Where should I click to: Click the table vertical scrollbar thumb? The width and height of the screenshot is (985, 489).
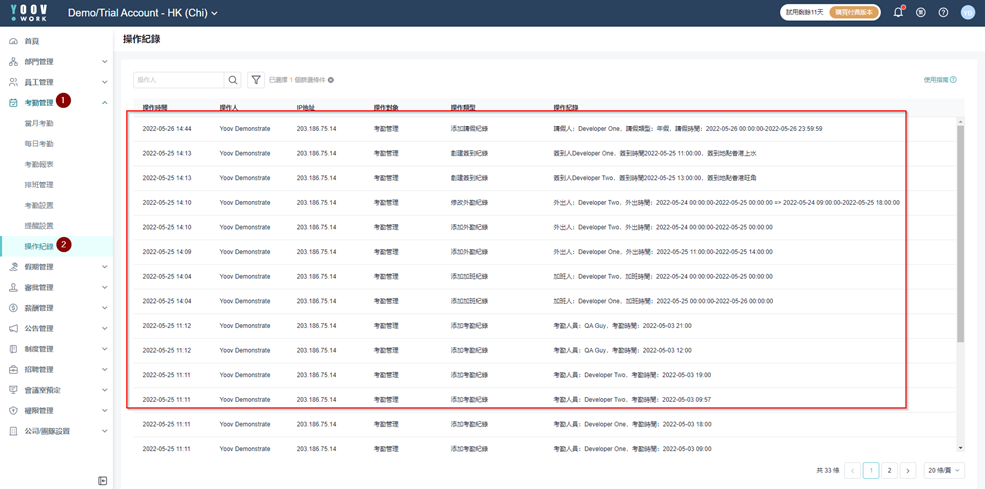point(960,233)
